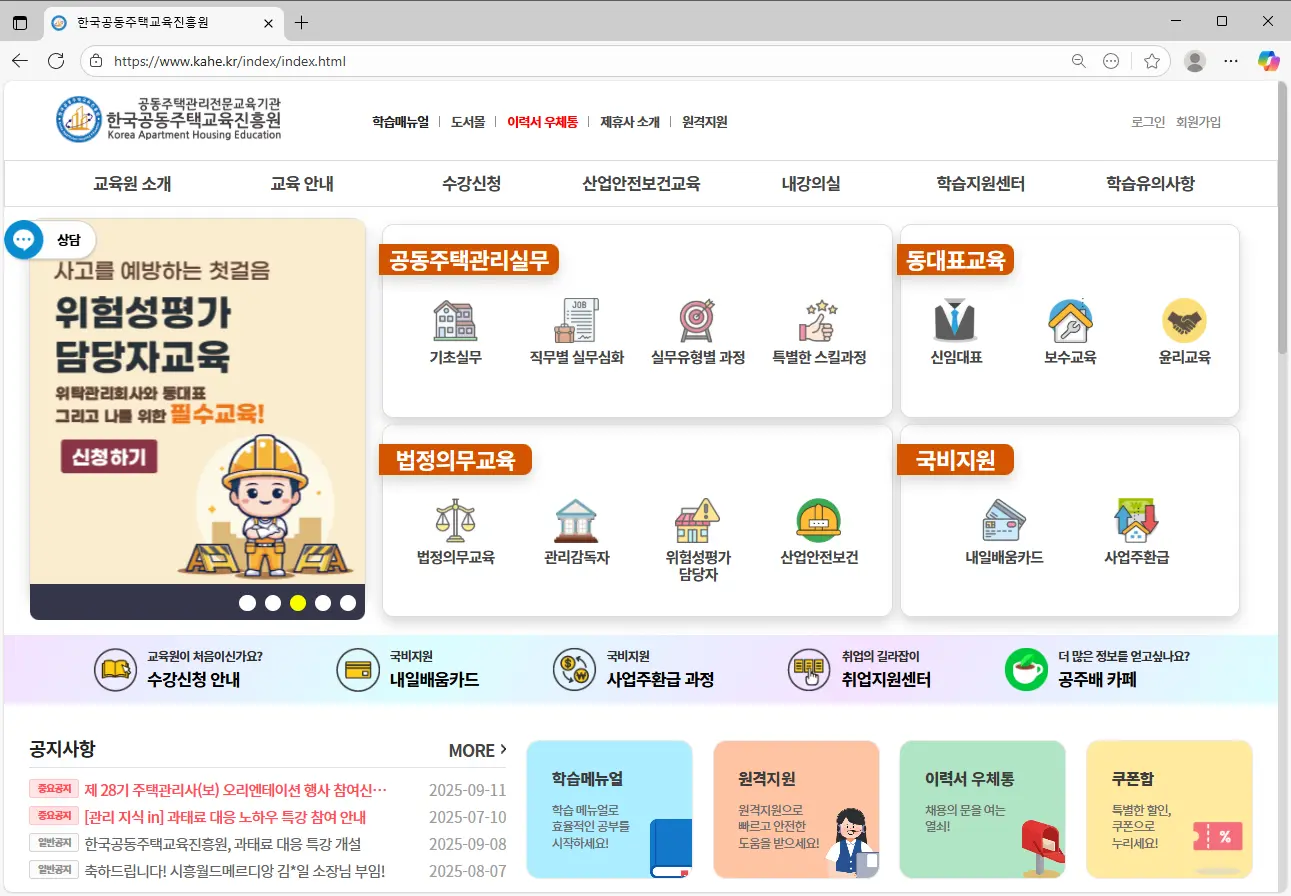Select the 특별한 스킬과정 thumbs-up icon

[817, 320]
